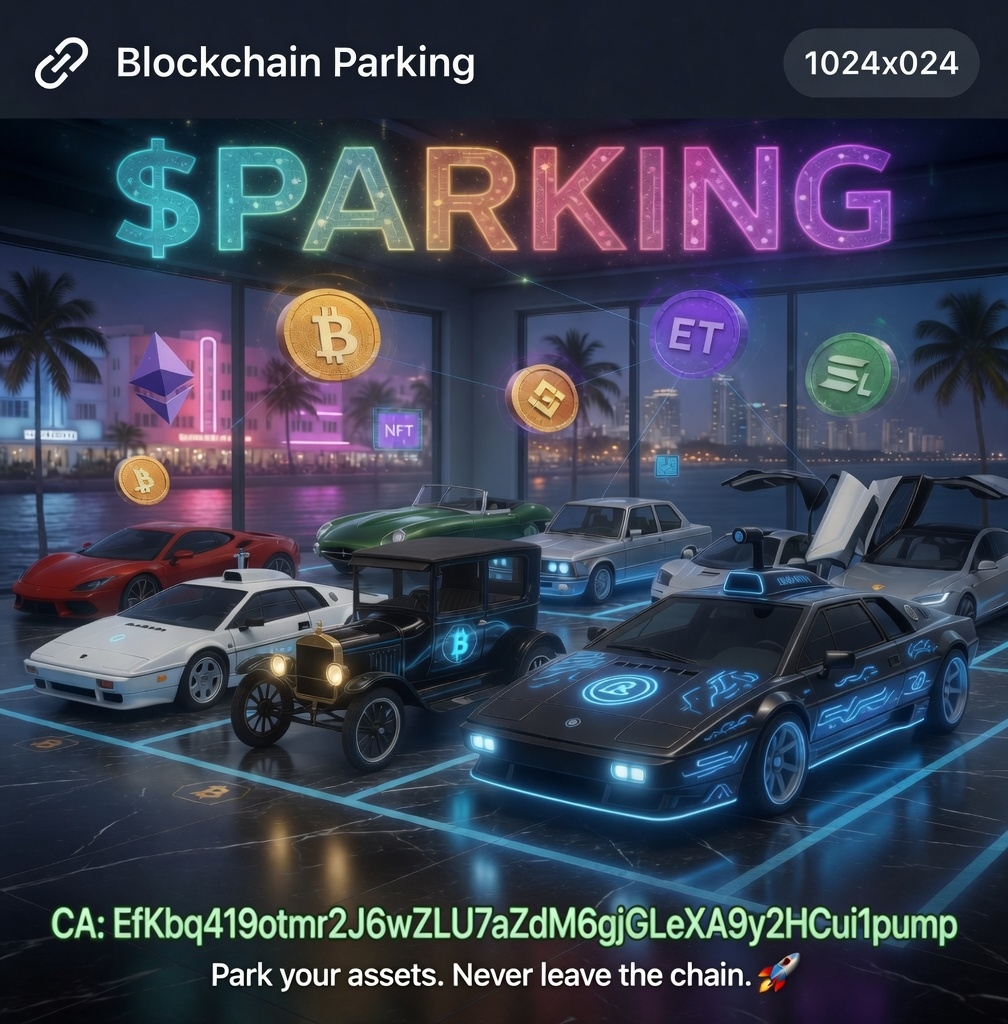Select the white wedge-shaped sports car
The height and width of the screenshot is (1024, 1008).
click(x=193, y=639)
